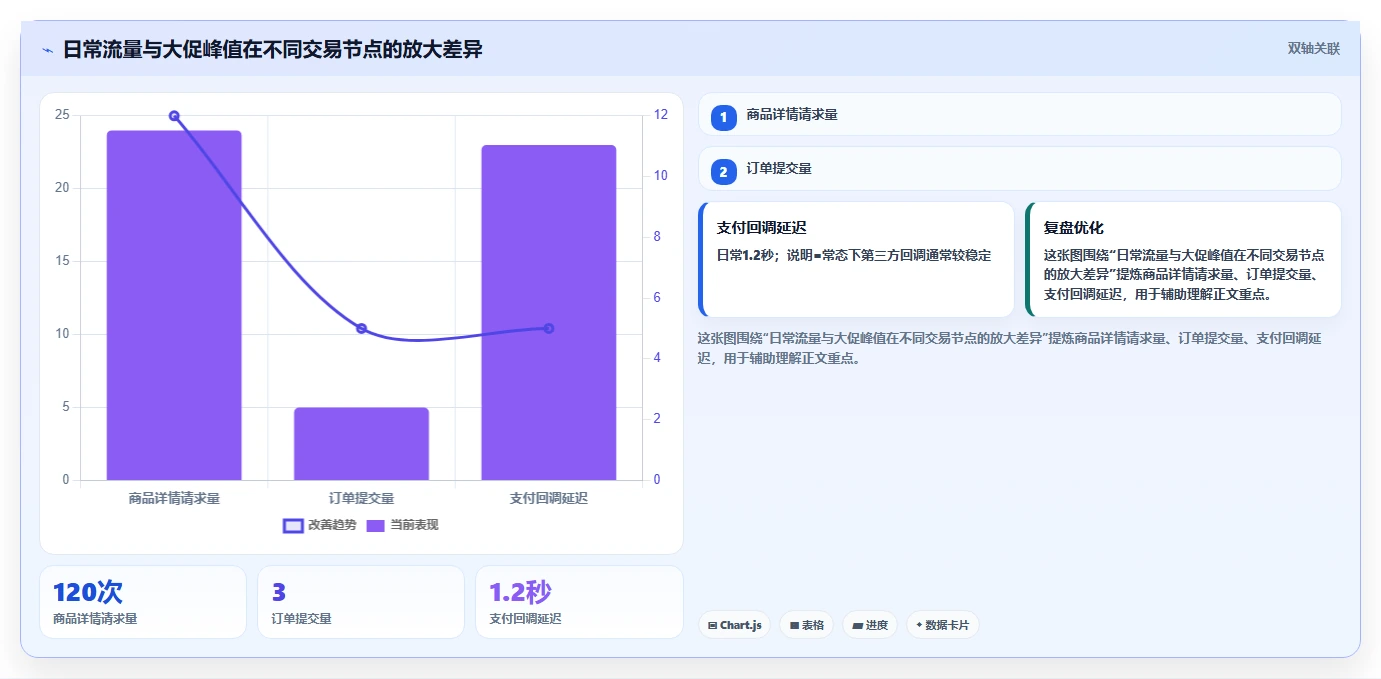
Task: Click the icon in 进度 tag
Action: coord(857,625)
